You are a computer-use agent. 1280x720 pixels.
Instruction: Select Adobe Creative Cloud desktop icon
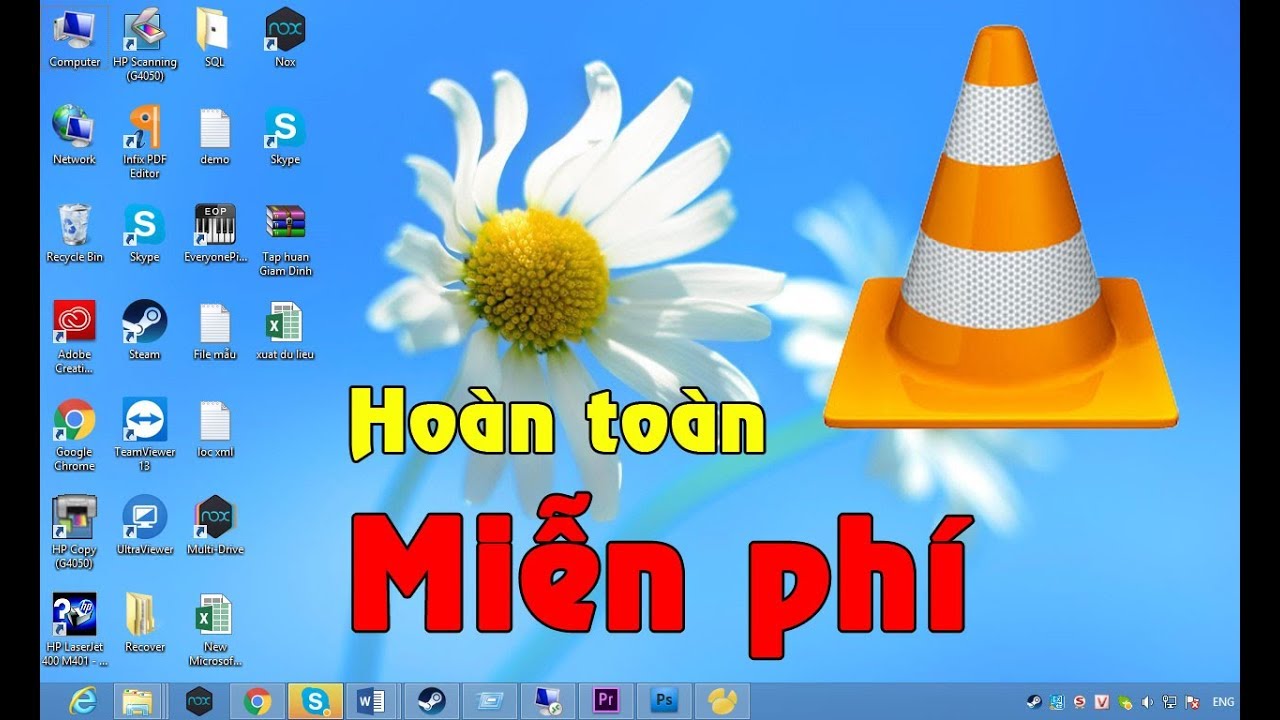(x=75, y=338)
